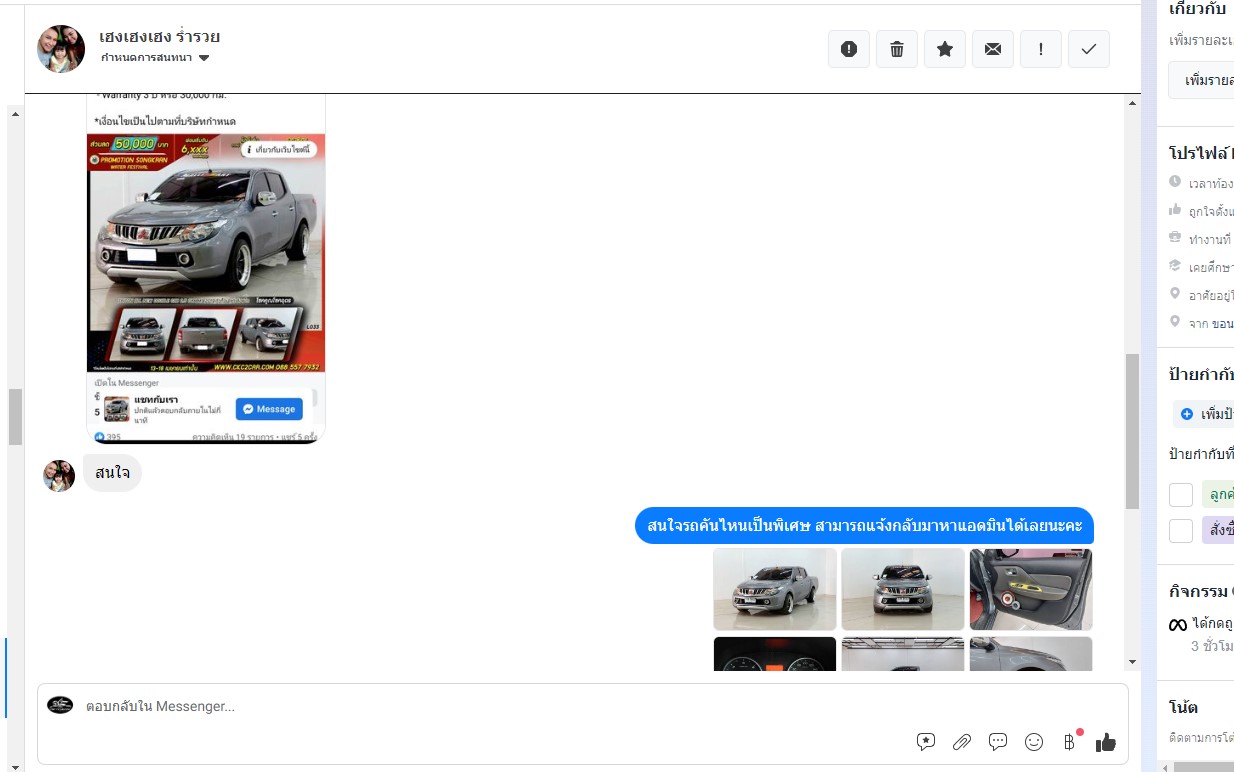
Task: Delete conversation with the trash icon
Action: point(897,49)
